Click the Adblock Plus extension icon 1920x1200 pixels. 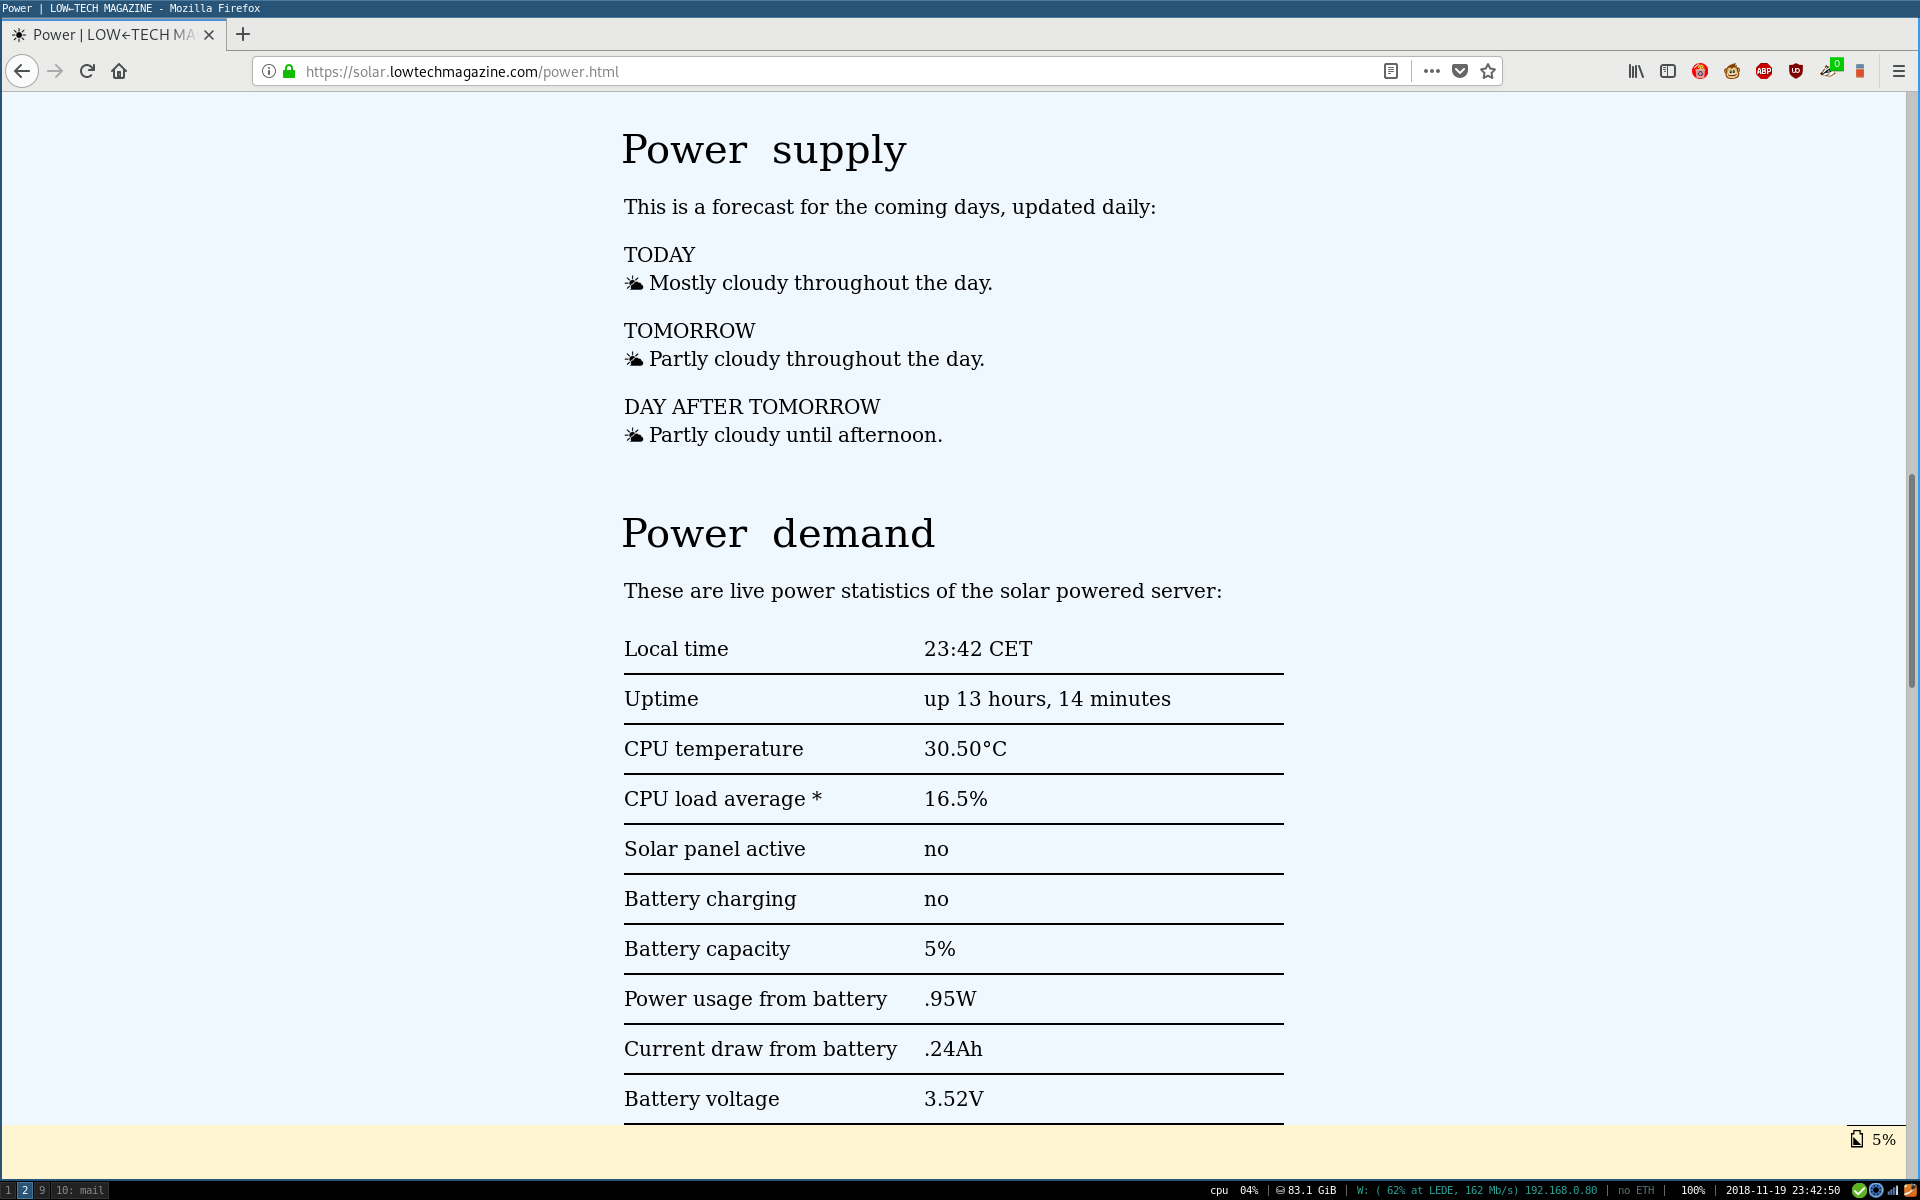point(1764,71)
